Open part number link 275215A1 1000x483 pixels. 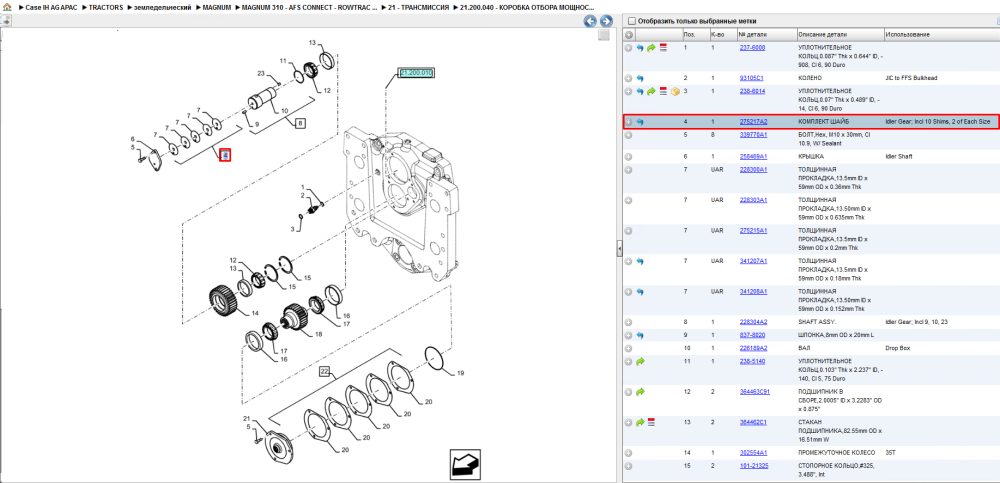pos(753,230)
